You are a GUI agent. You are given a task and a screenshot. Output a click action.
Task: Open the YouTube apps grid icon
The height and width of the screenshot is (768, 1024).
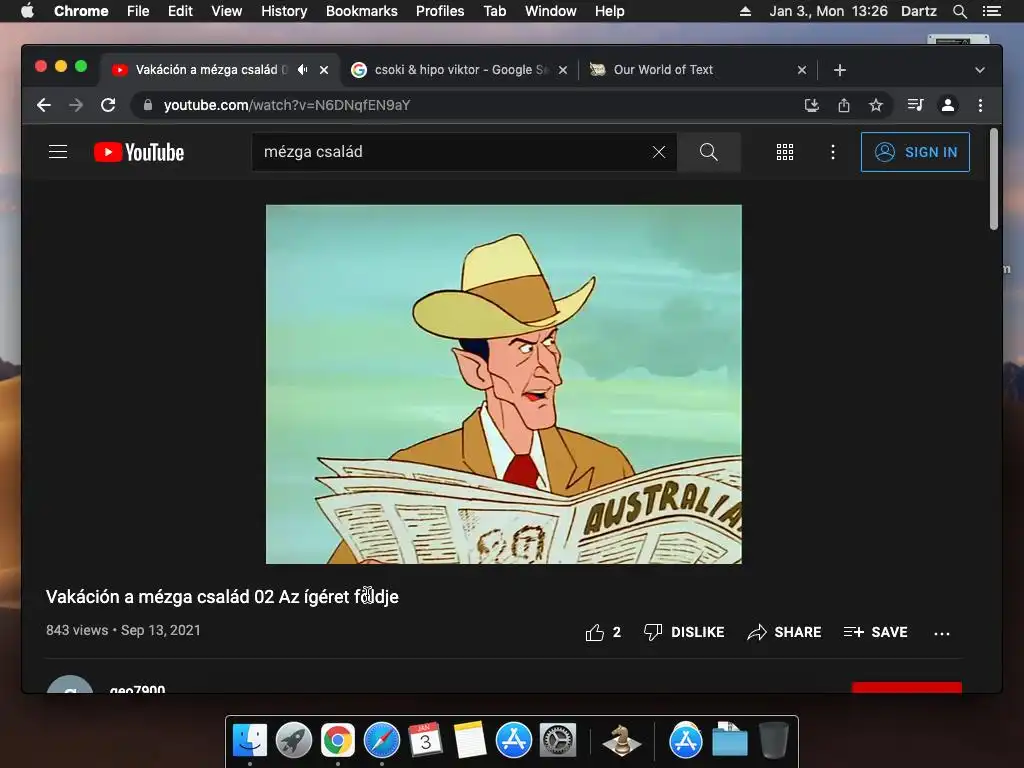[x=785, y=152]
